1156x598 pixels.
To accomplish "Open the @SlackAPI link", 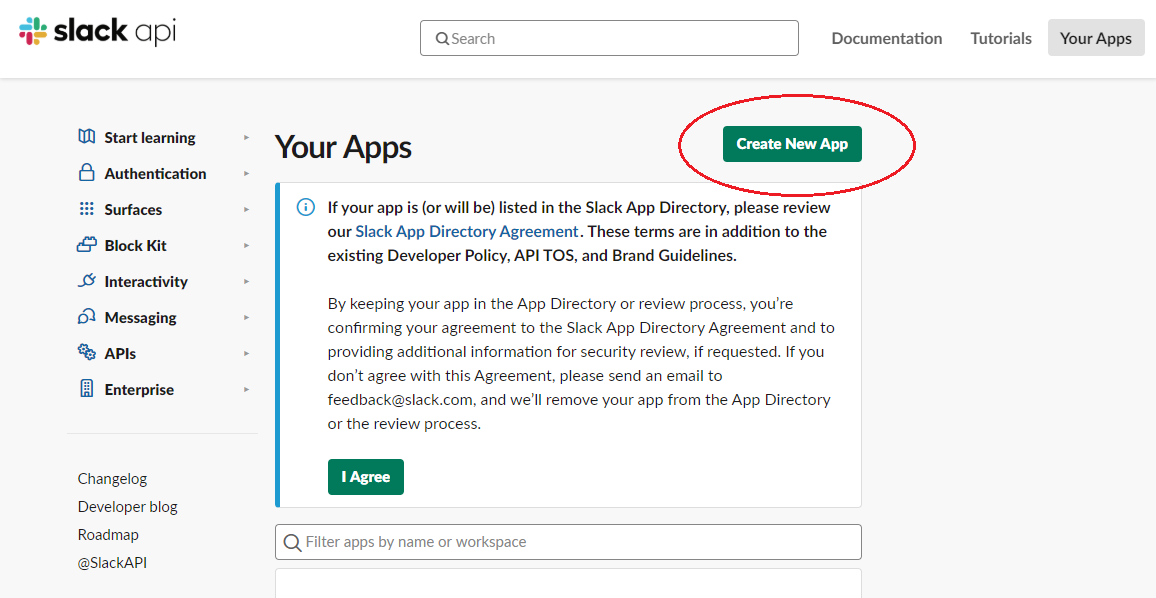I will [x=112, y=563].
